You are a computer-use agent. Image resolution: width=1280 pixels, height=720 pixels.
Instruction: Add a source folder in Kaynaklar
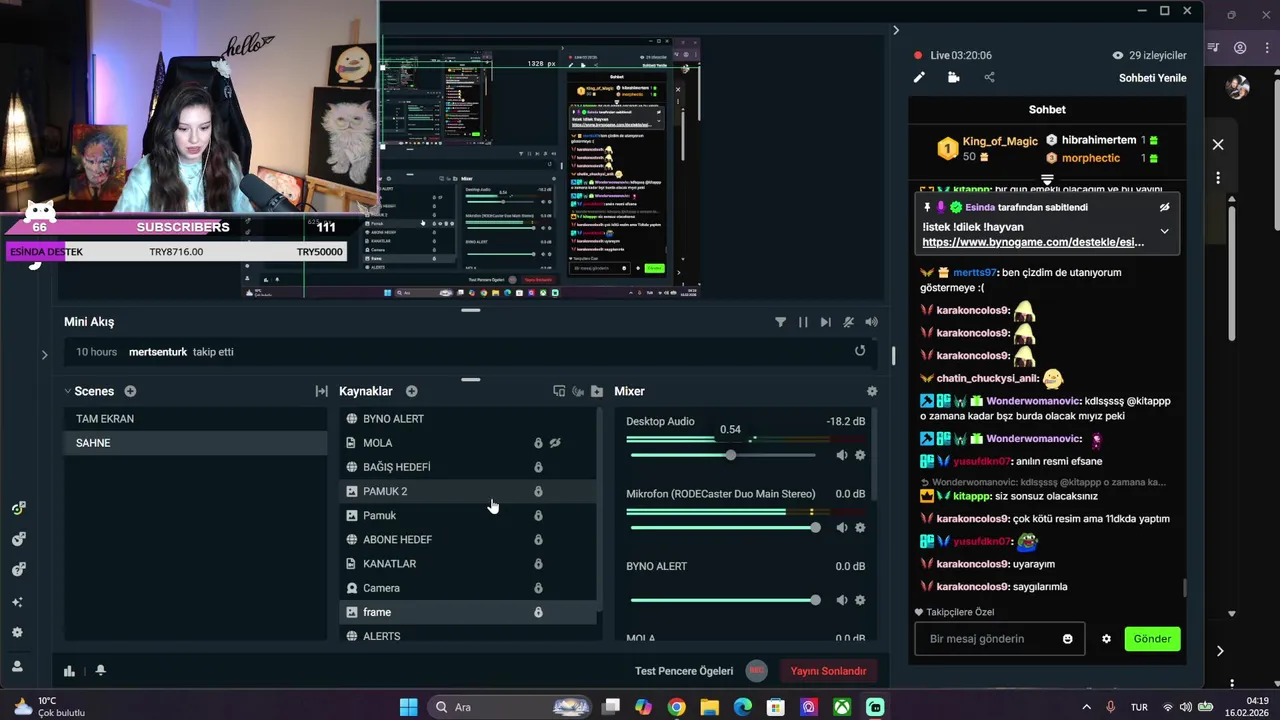(597, 391)
